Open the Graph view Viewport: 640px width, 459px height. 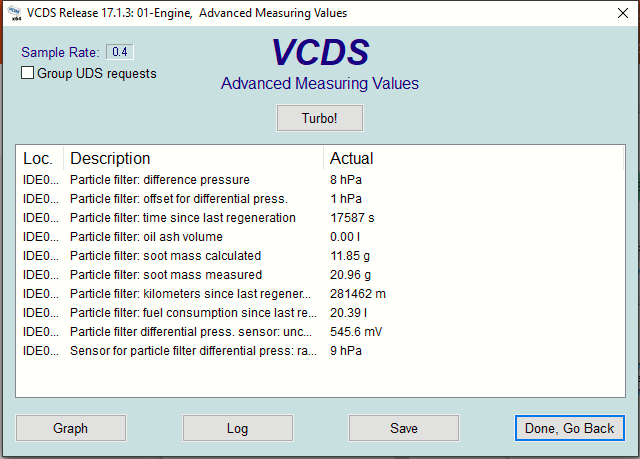(x=71, y=428)
